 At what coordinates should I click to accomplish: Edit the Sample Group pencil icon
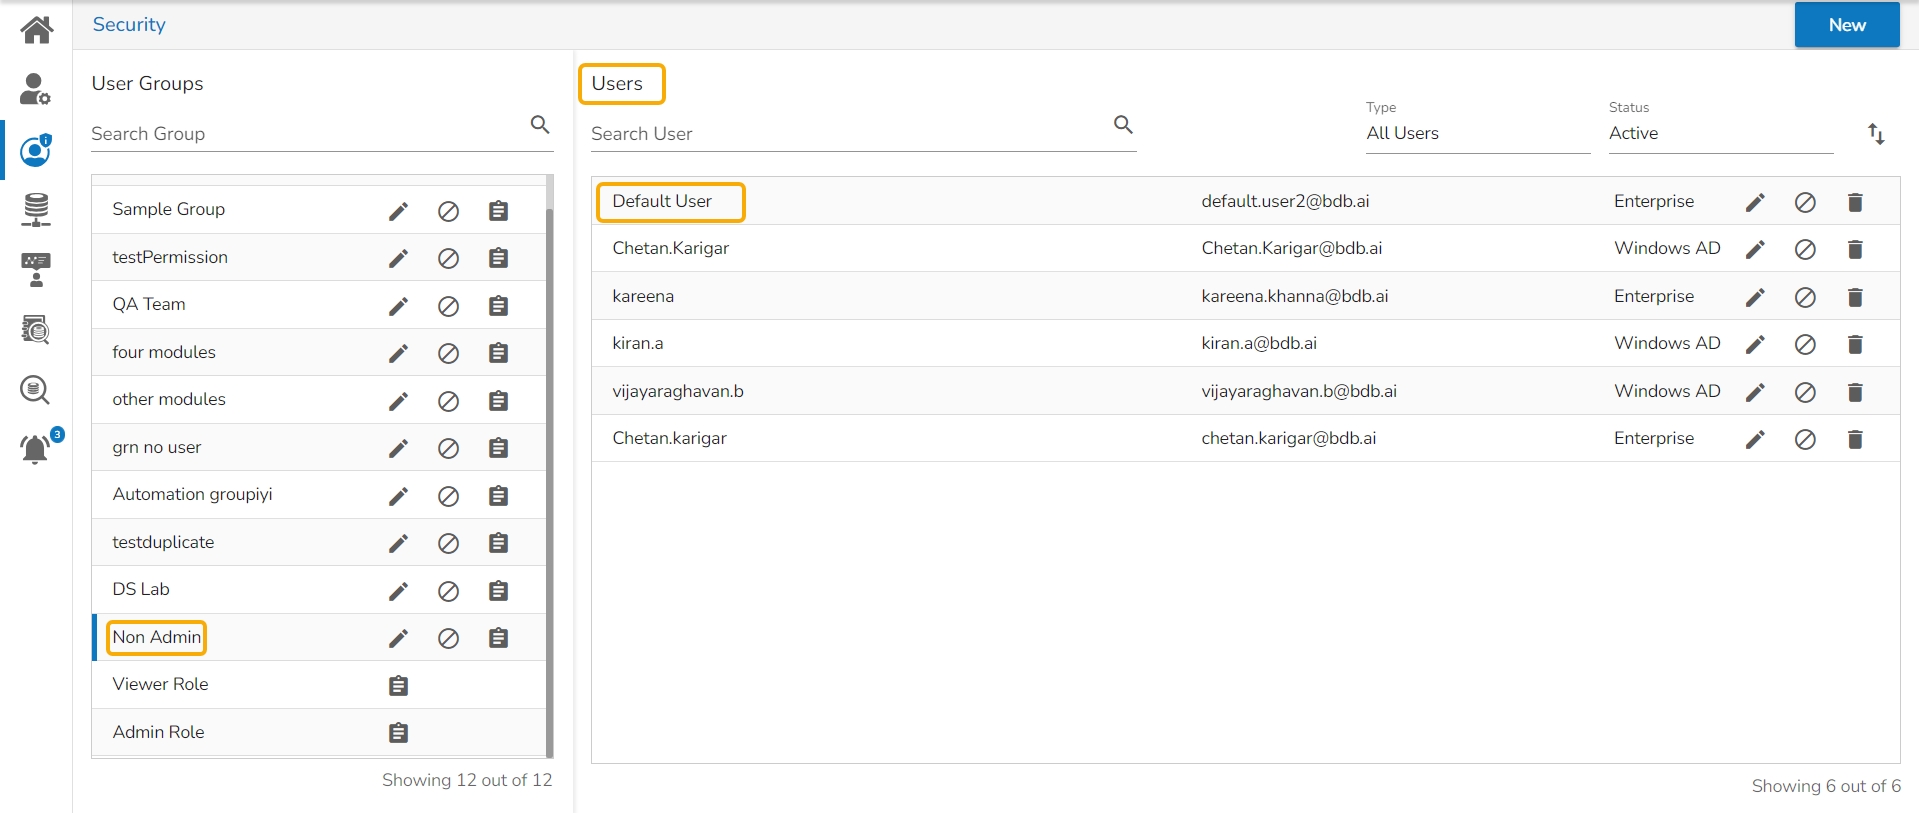pos(398,211)
